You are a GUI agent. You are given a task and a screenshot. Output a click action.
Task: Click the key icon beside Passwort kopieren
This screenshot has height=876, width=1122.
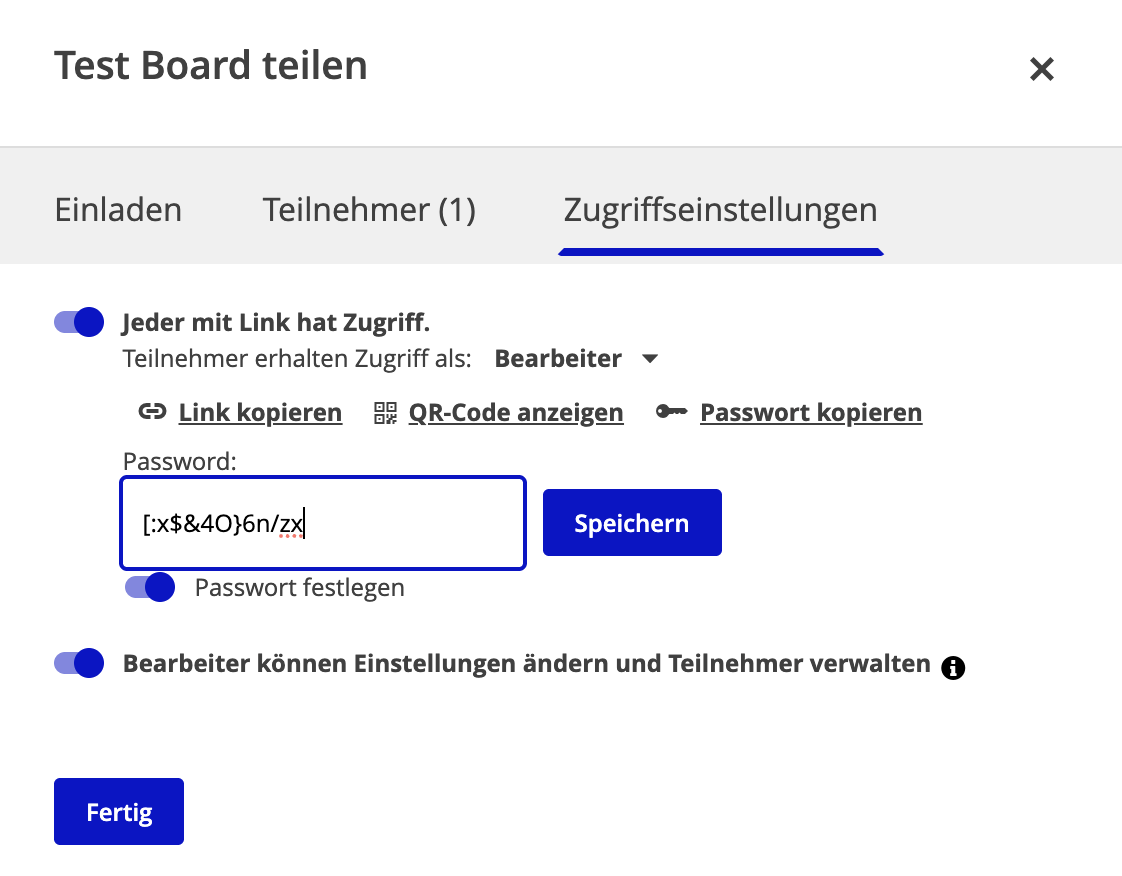tap(671, 411)
